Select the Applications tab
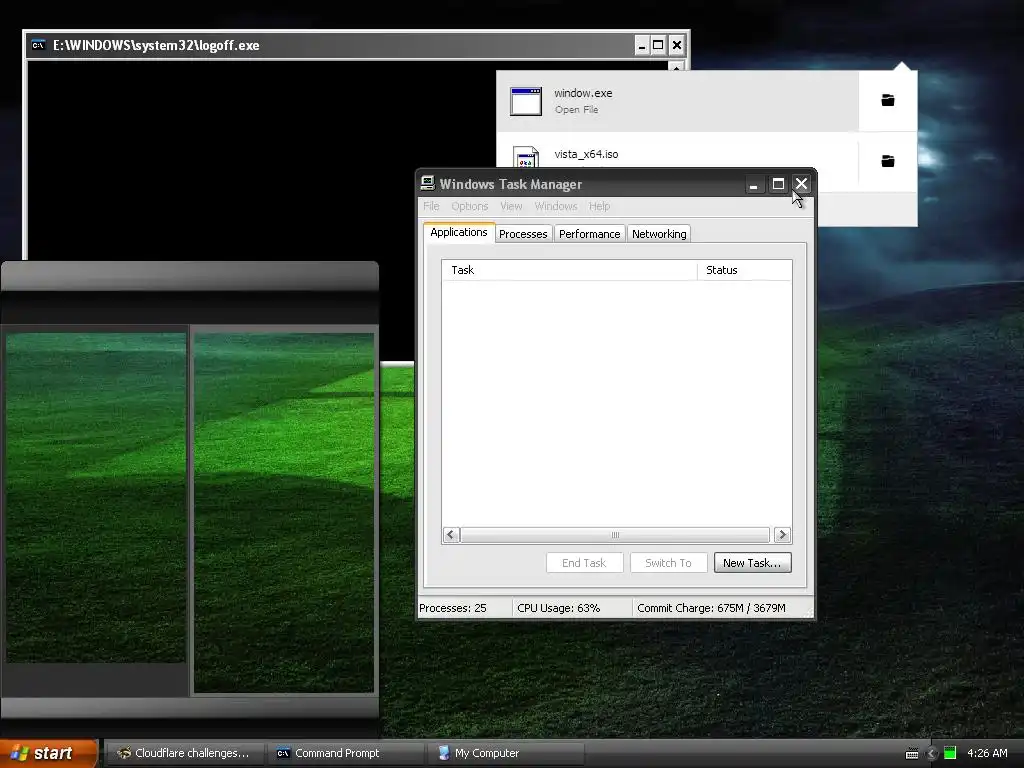1024x768 pixels. pos(458,232)
